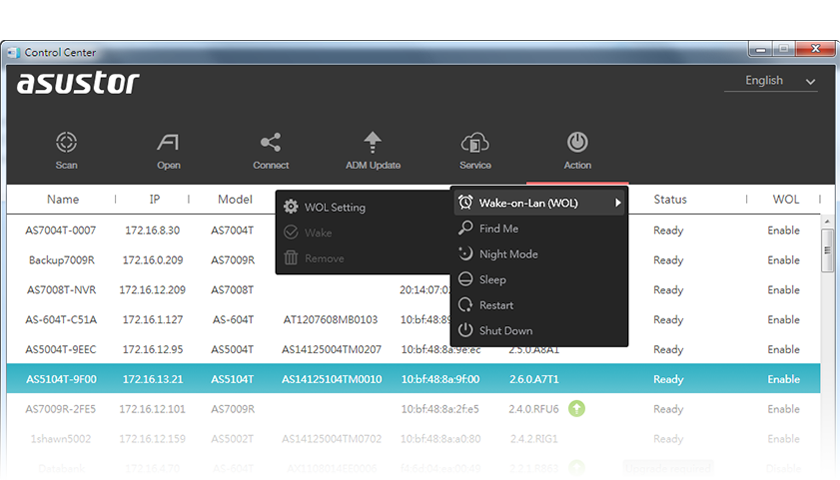This screenshot has width=840, height=480.
Task: Click WOL Enable for AS7008T-NVR row
Action: click(x=783, y=290)
